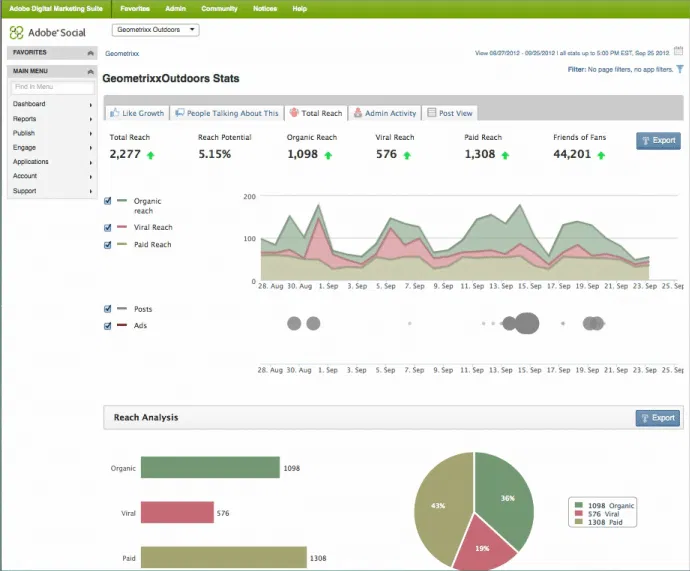Click Export button in Reach Analysis
The width and height of the screenshot is (690, 571).
tap(657, 418)
